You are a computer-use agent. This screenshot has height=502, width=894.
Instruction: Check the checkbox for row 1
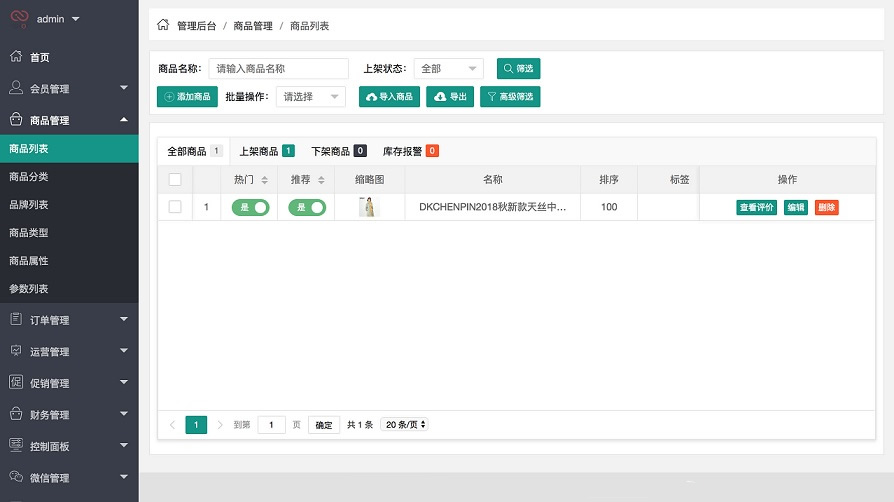tap(175, 207)
